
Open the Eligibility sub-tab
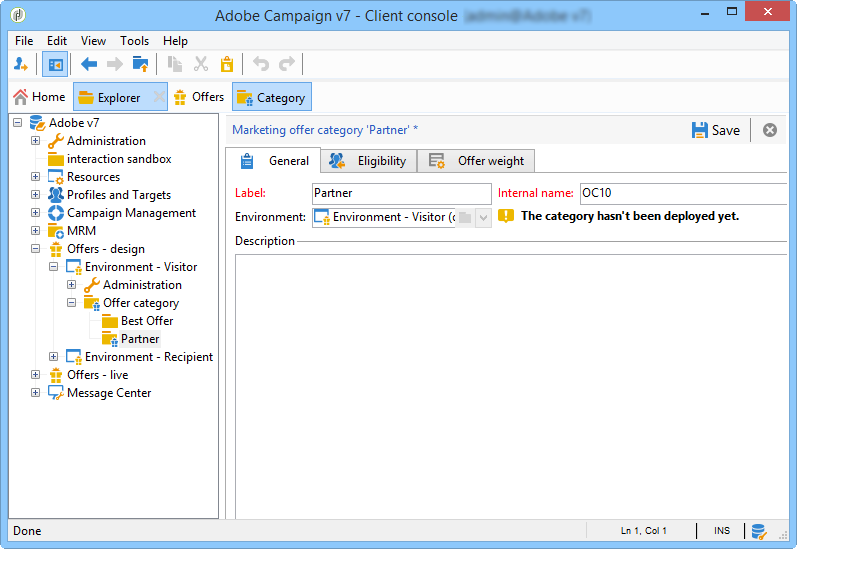pyautogui.click(x=368, y=161)
